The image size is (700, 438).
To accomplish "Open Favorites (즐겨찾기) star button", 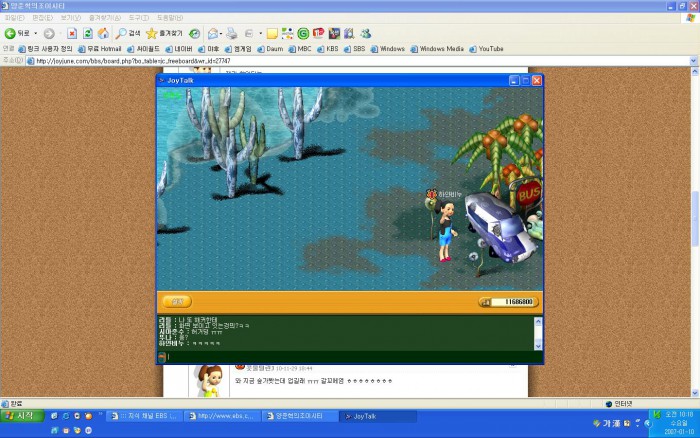I will (x=165, y=33).
